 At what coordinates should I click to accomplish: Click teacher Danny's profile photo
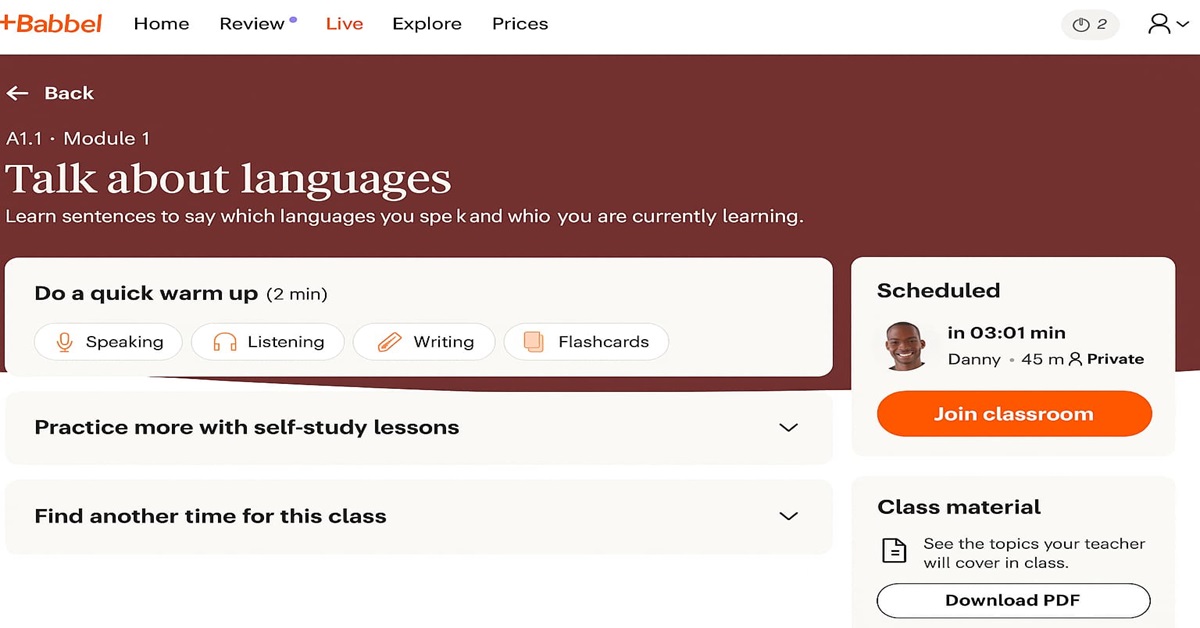[x=906, y=346]
